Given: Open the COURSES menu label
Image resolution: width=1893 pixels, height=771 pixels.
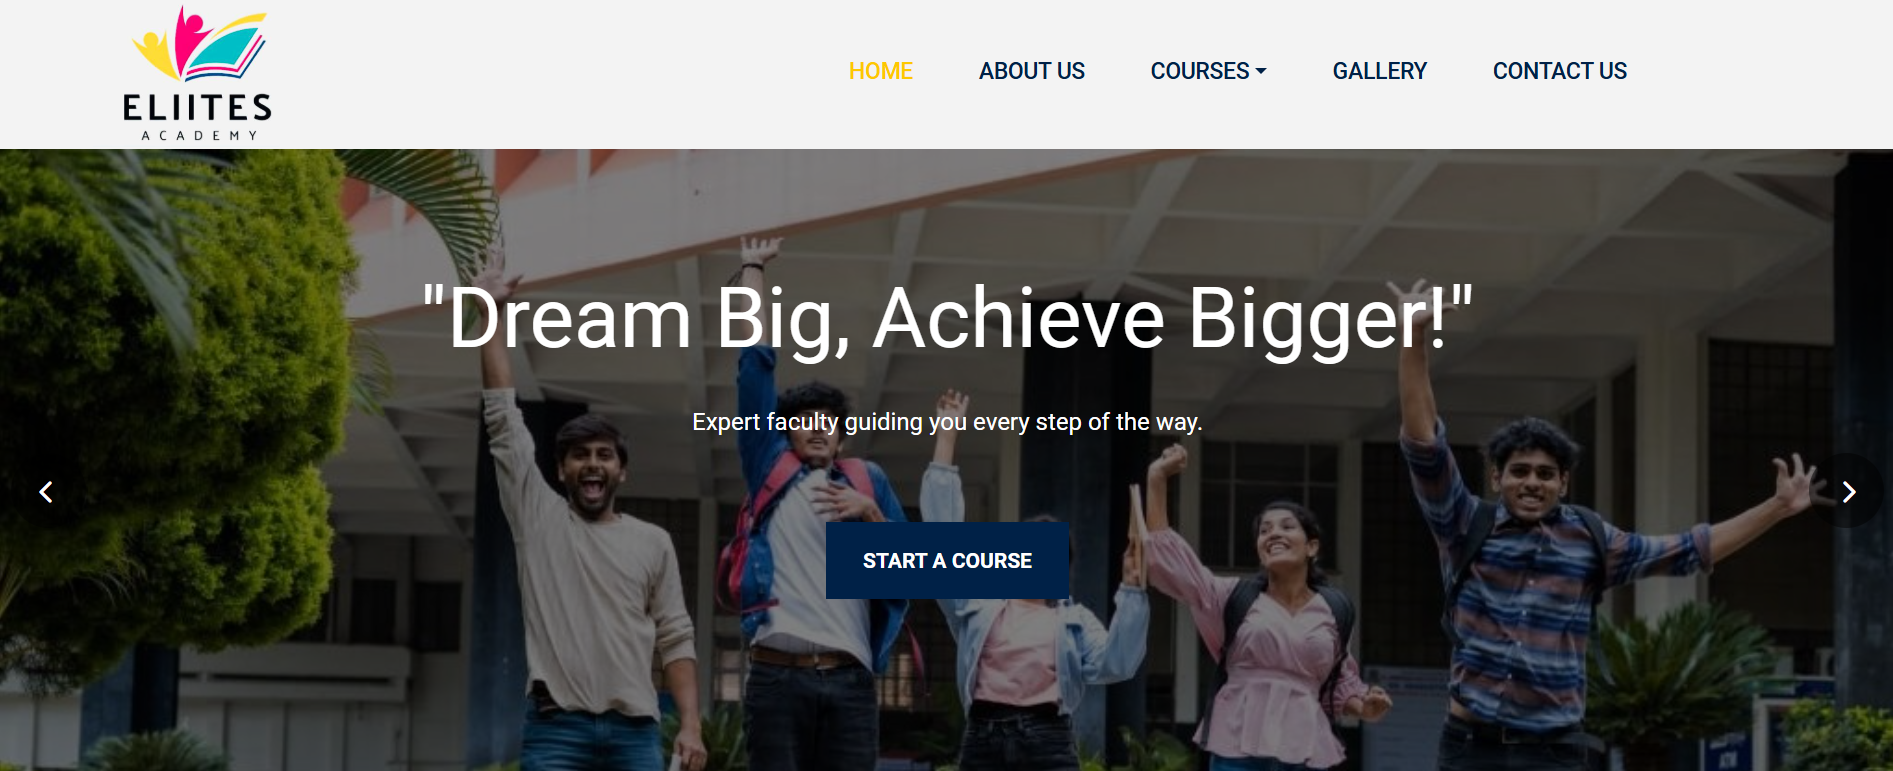Looking at the screenshot, I should pyautogui.click(x=1200, y=71).
